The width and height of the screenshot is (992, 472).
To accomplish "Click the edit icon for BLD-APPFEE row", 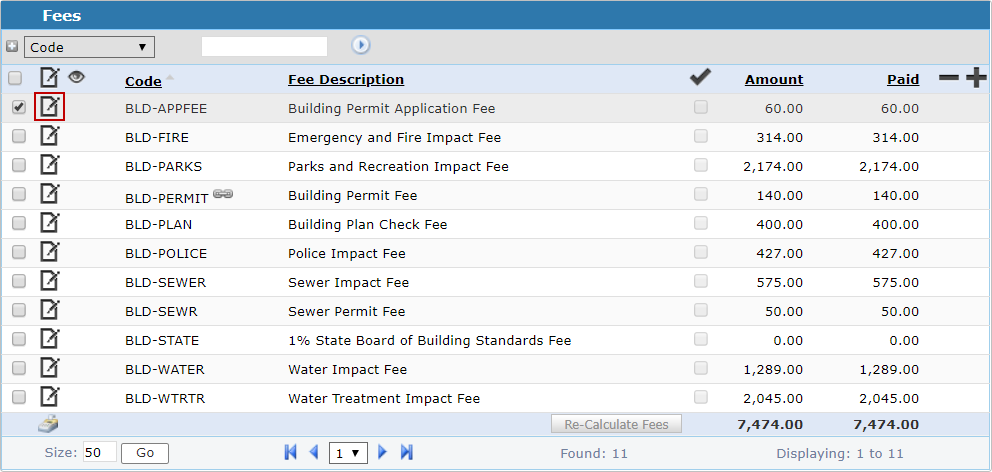I will tap(49, 107).
